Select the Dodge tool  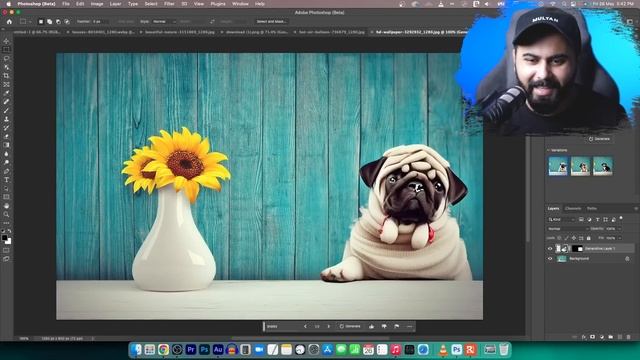[x=6, y=162]
